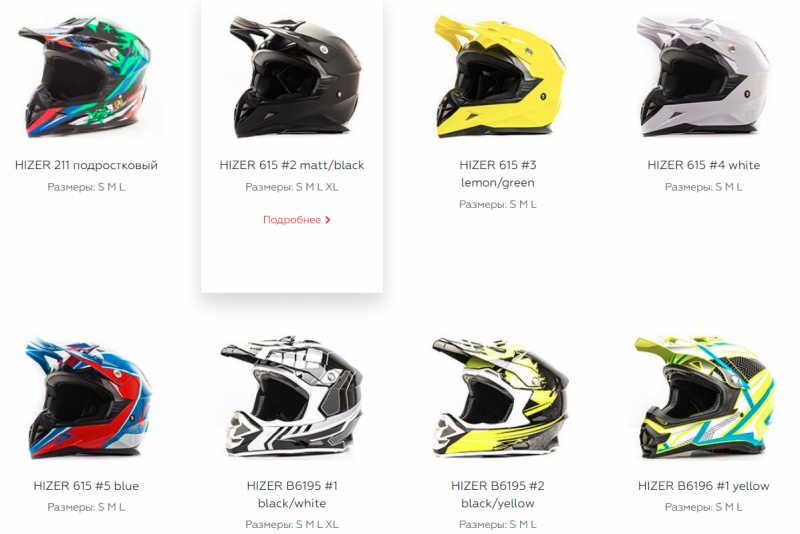Open the black/yellow HIZER B6195 #2 helmet image
The height and width of the screenshot is (534, 800).
point(499,397)
